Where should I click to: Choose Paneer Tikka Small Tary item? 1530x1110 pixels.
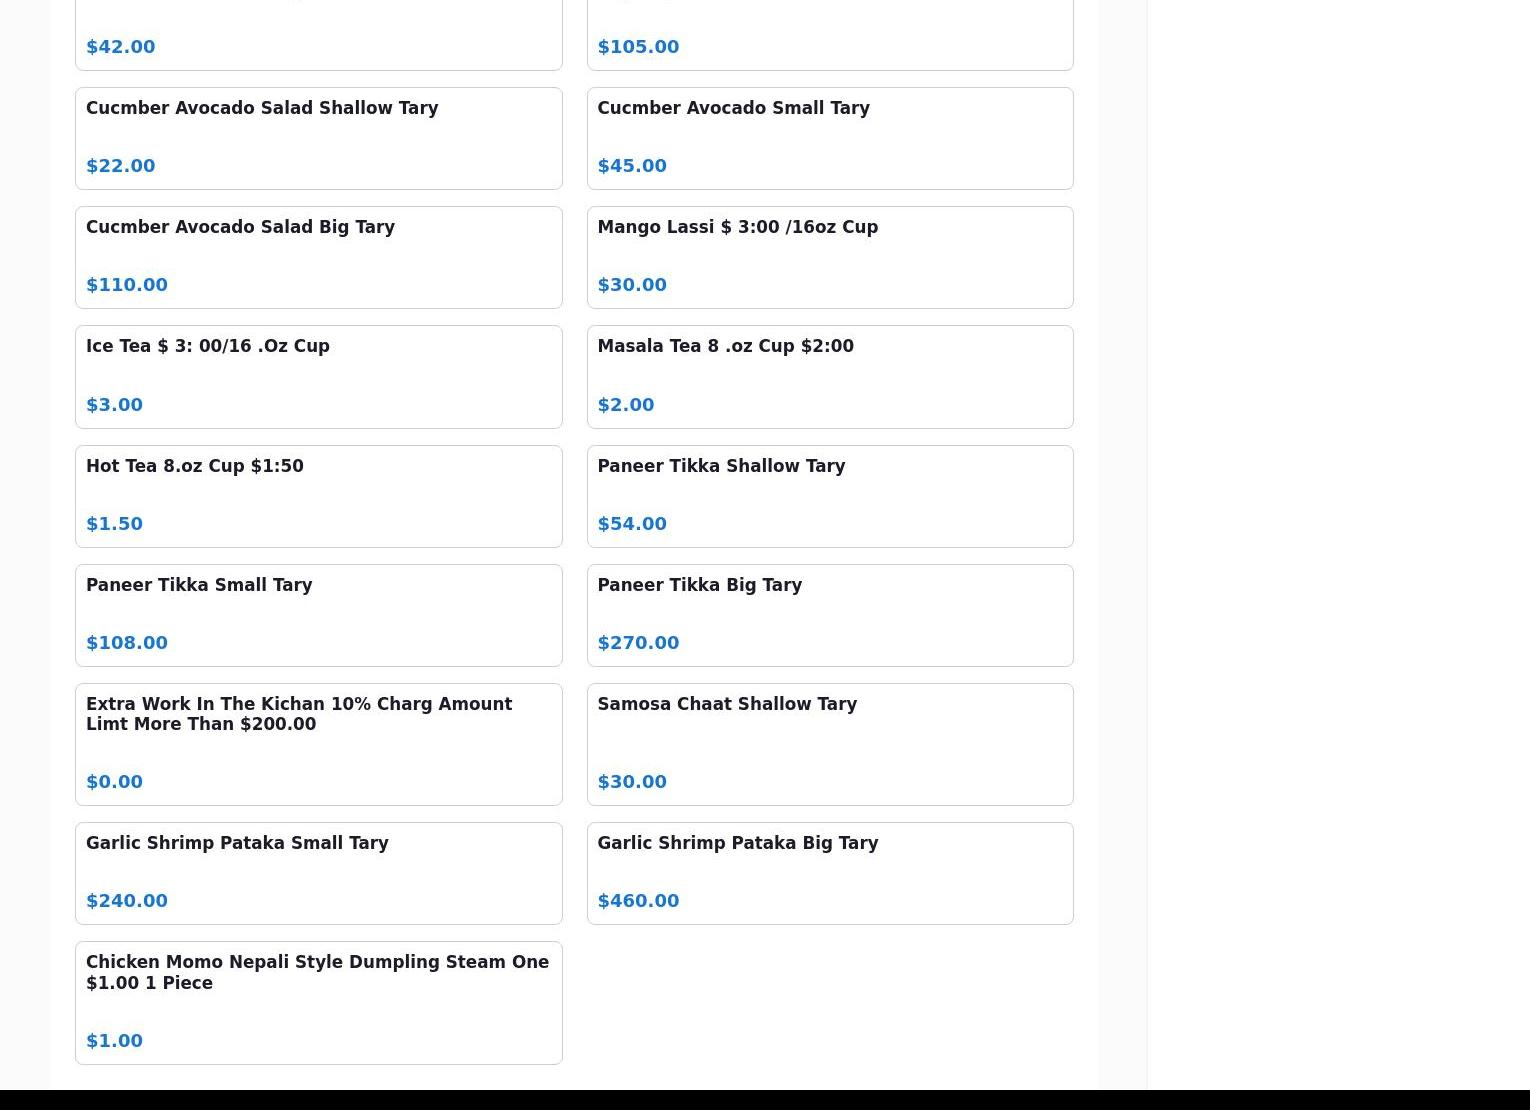click(x=318, y=615)
